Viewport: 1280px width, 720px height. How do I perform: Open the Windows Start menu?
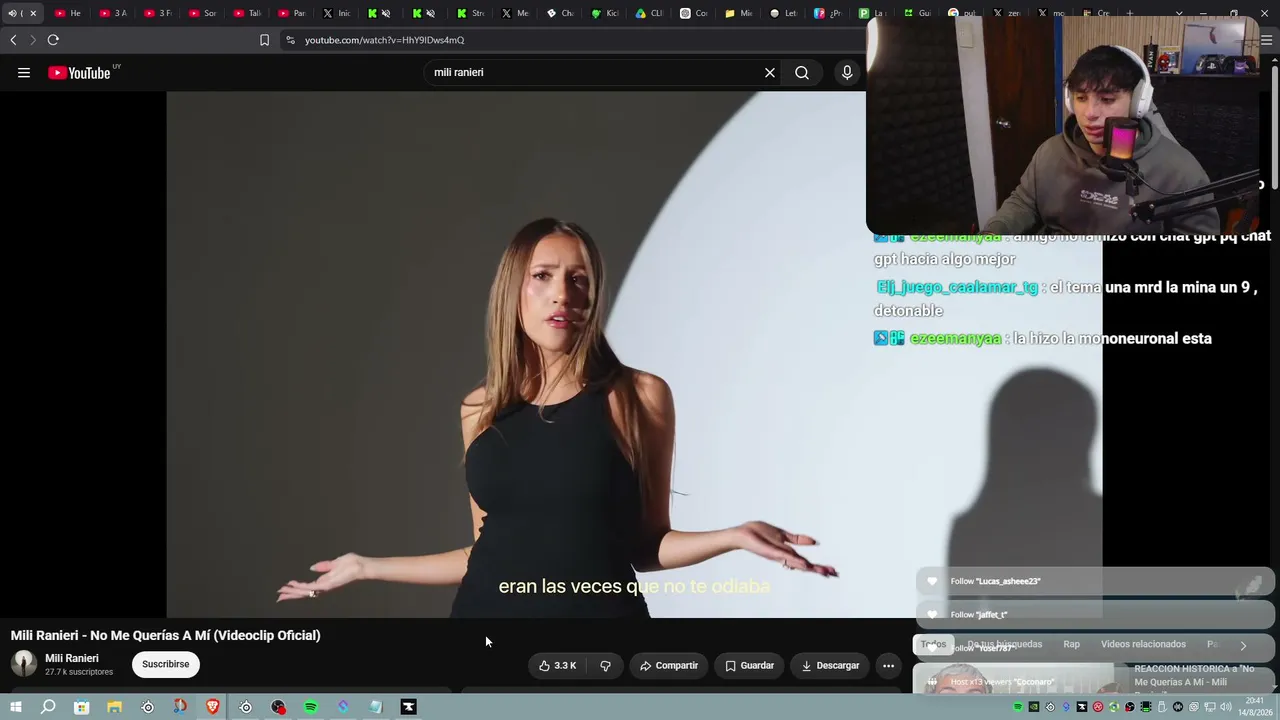[16, 707]
